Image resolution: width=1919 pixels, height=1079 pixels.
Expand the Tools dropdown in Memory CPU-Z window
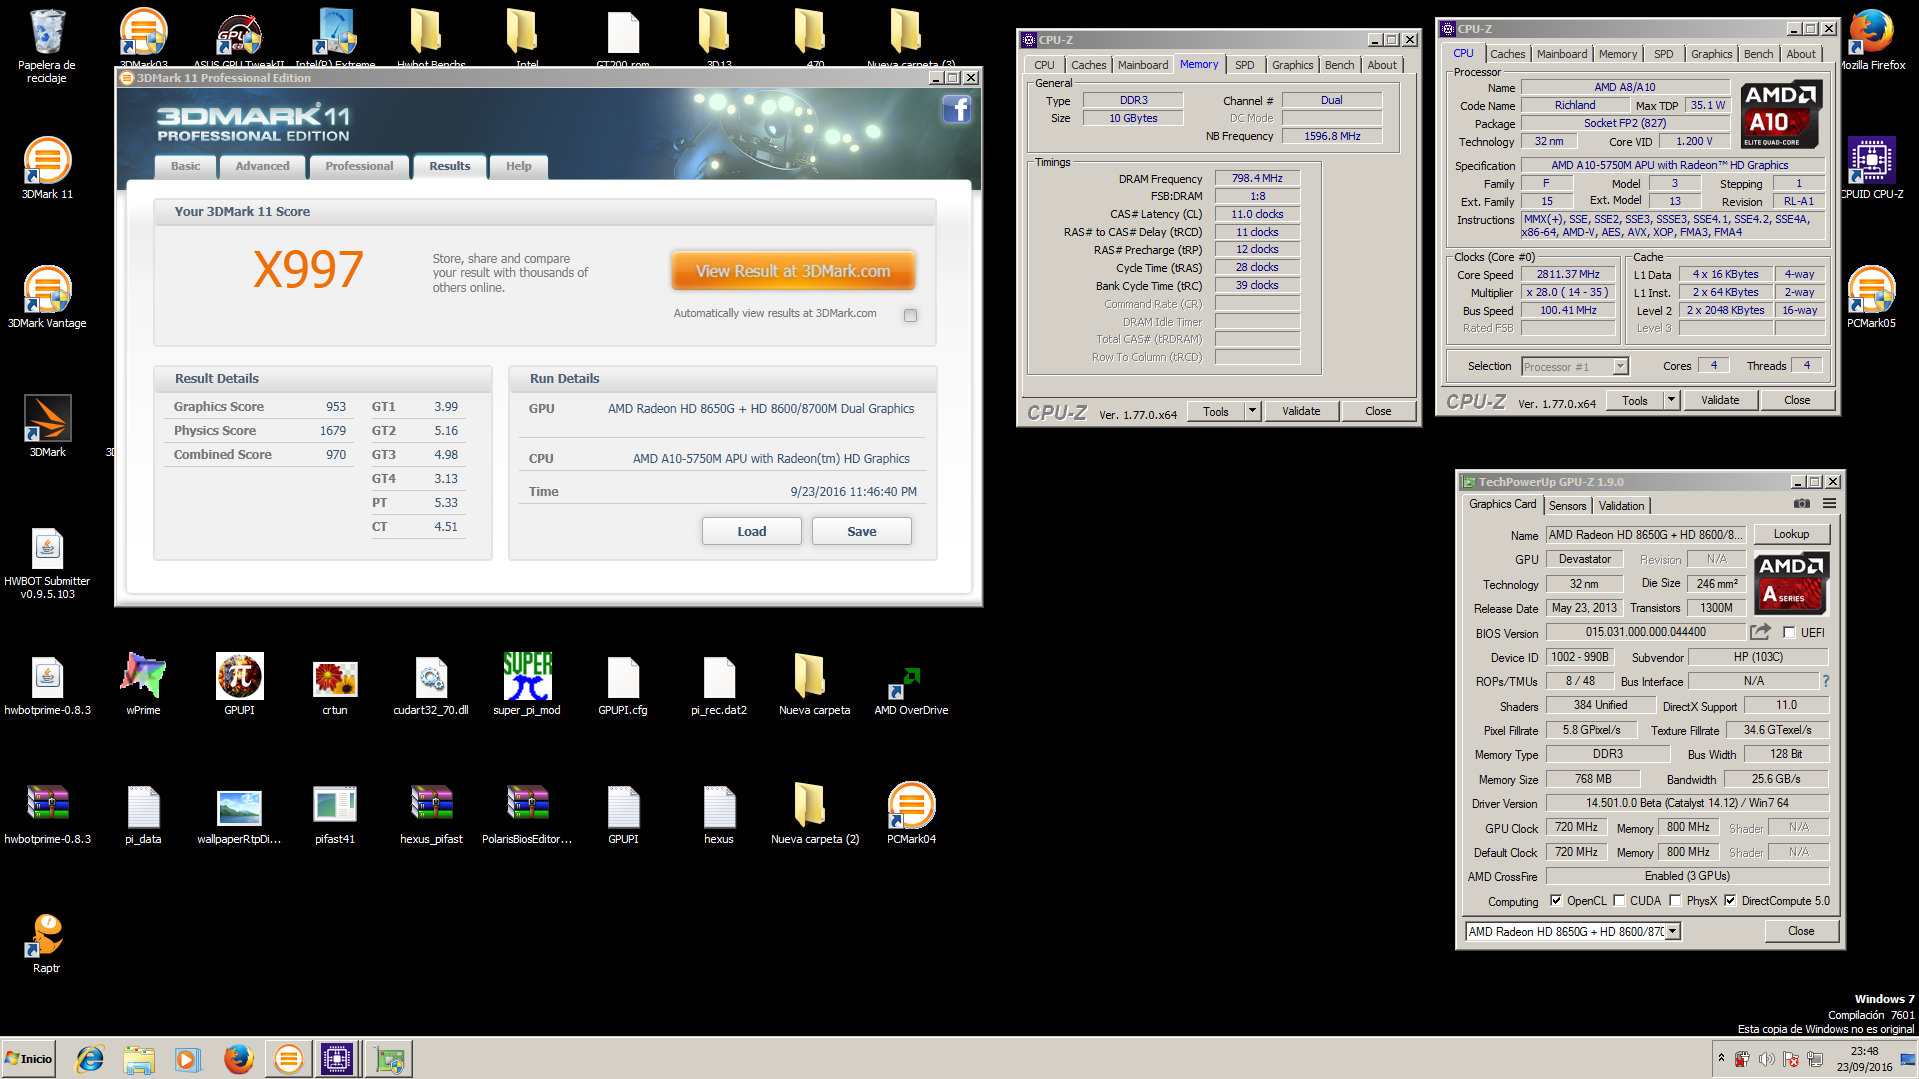(1251, 411)
